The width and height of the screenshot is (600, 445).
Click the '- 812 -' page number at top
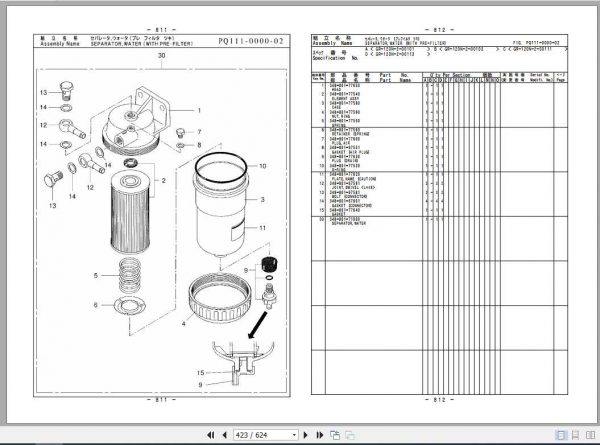tap(439, 29)
